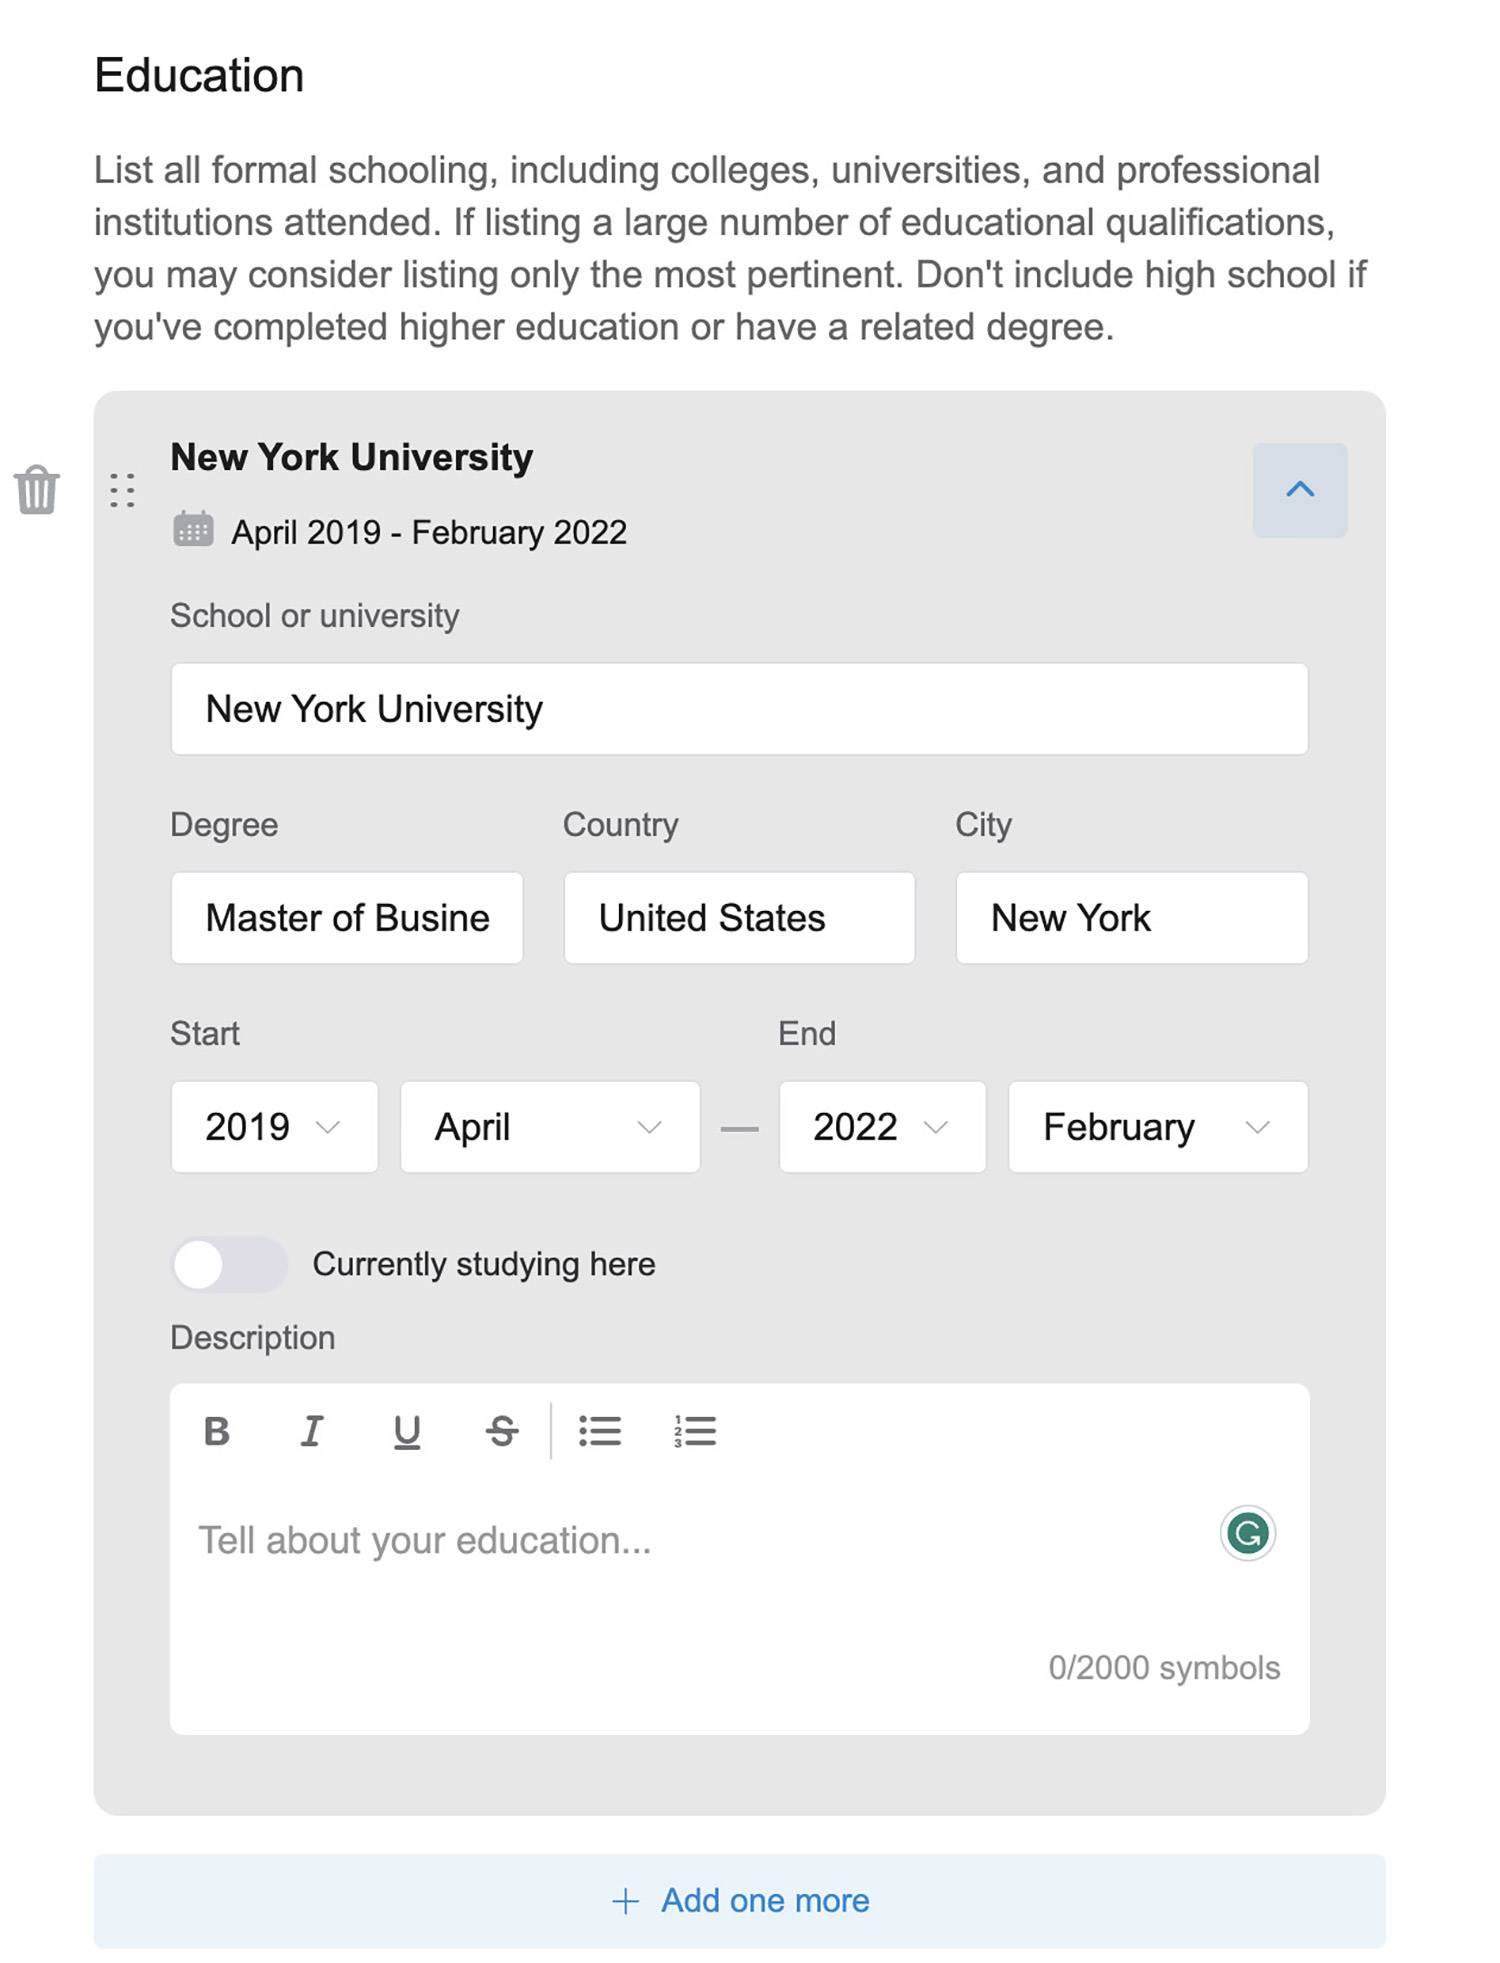
Task: Open the Start month dropdown showing April
Action: point(550,1127)
